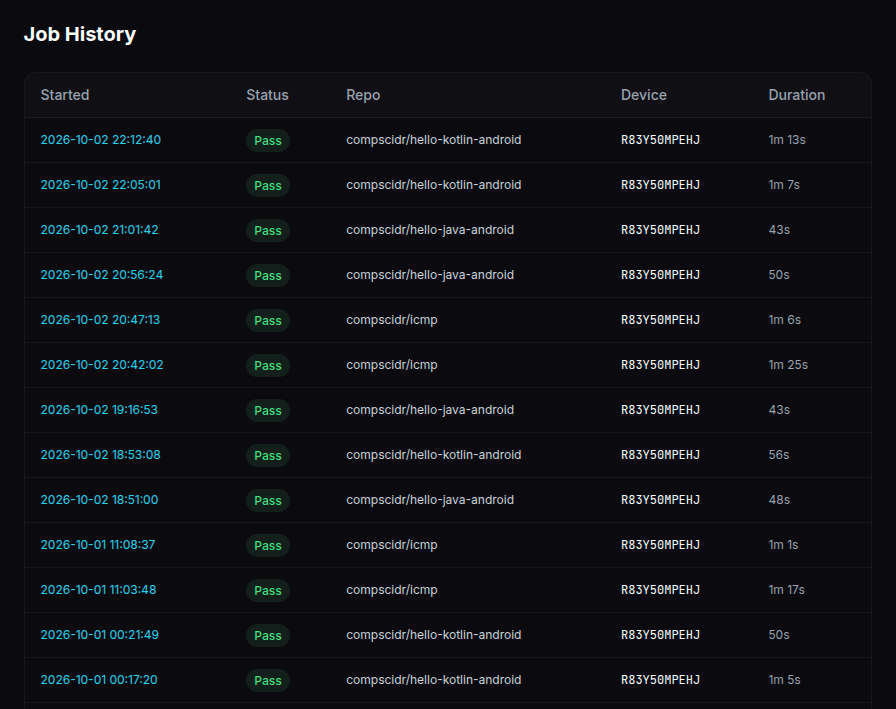Open job started 2026-10-02 20:56:24

tap(102, 275)
